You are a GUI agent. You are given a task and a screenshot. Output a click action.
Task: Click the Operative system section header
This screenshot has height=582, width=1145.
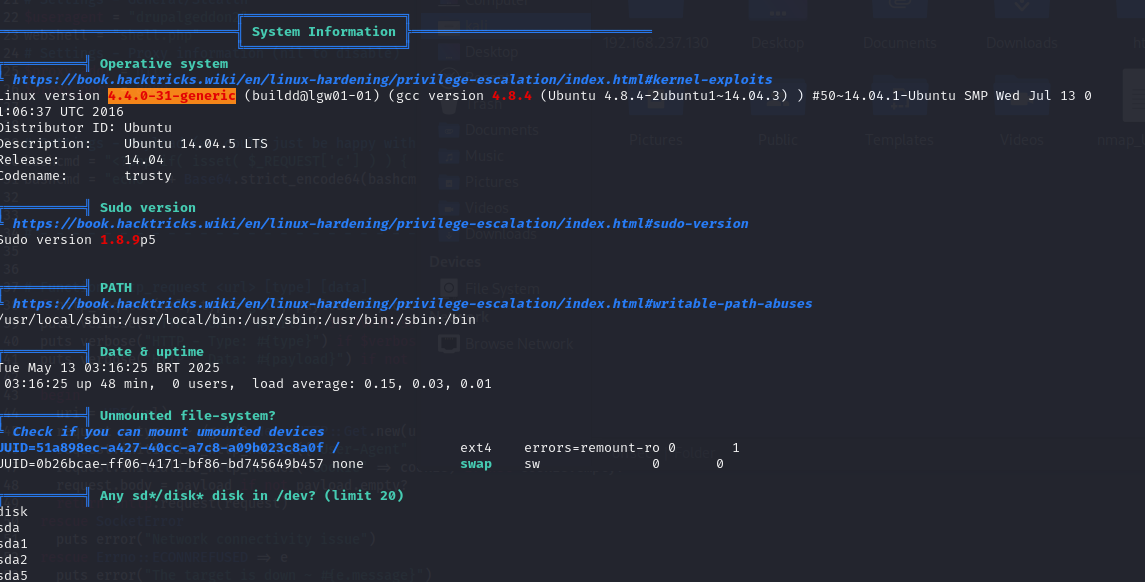163,63
